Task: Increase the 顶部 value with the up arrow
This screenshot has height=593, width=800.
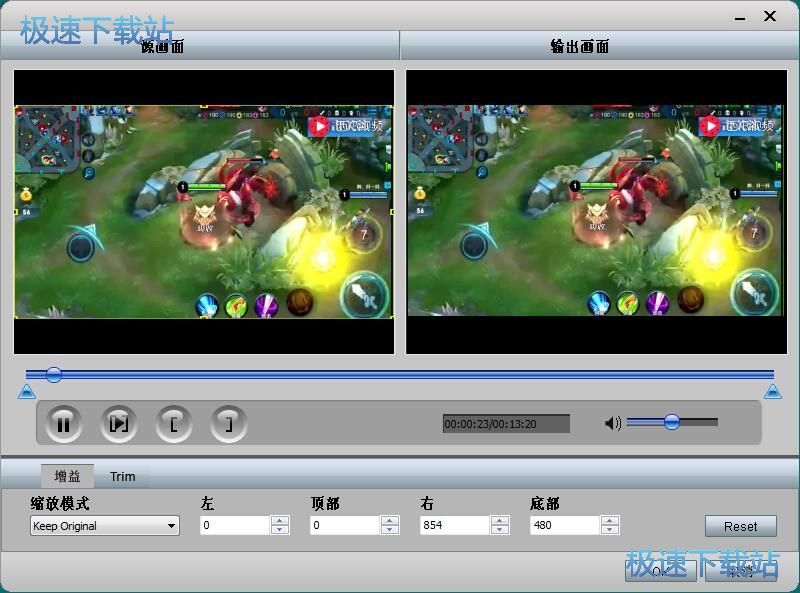Action: pyautogui.click(x=390, y=521)
